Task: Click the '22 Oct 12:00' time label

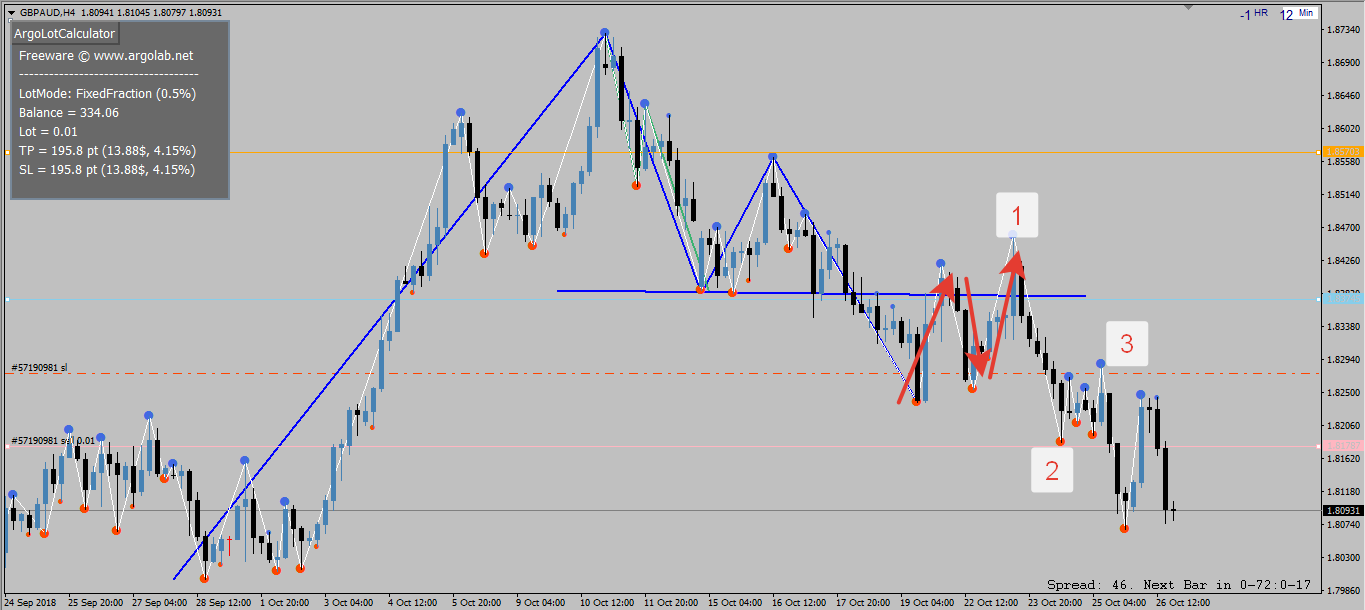Action: coord(991,603)
